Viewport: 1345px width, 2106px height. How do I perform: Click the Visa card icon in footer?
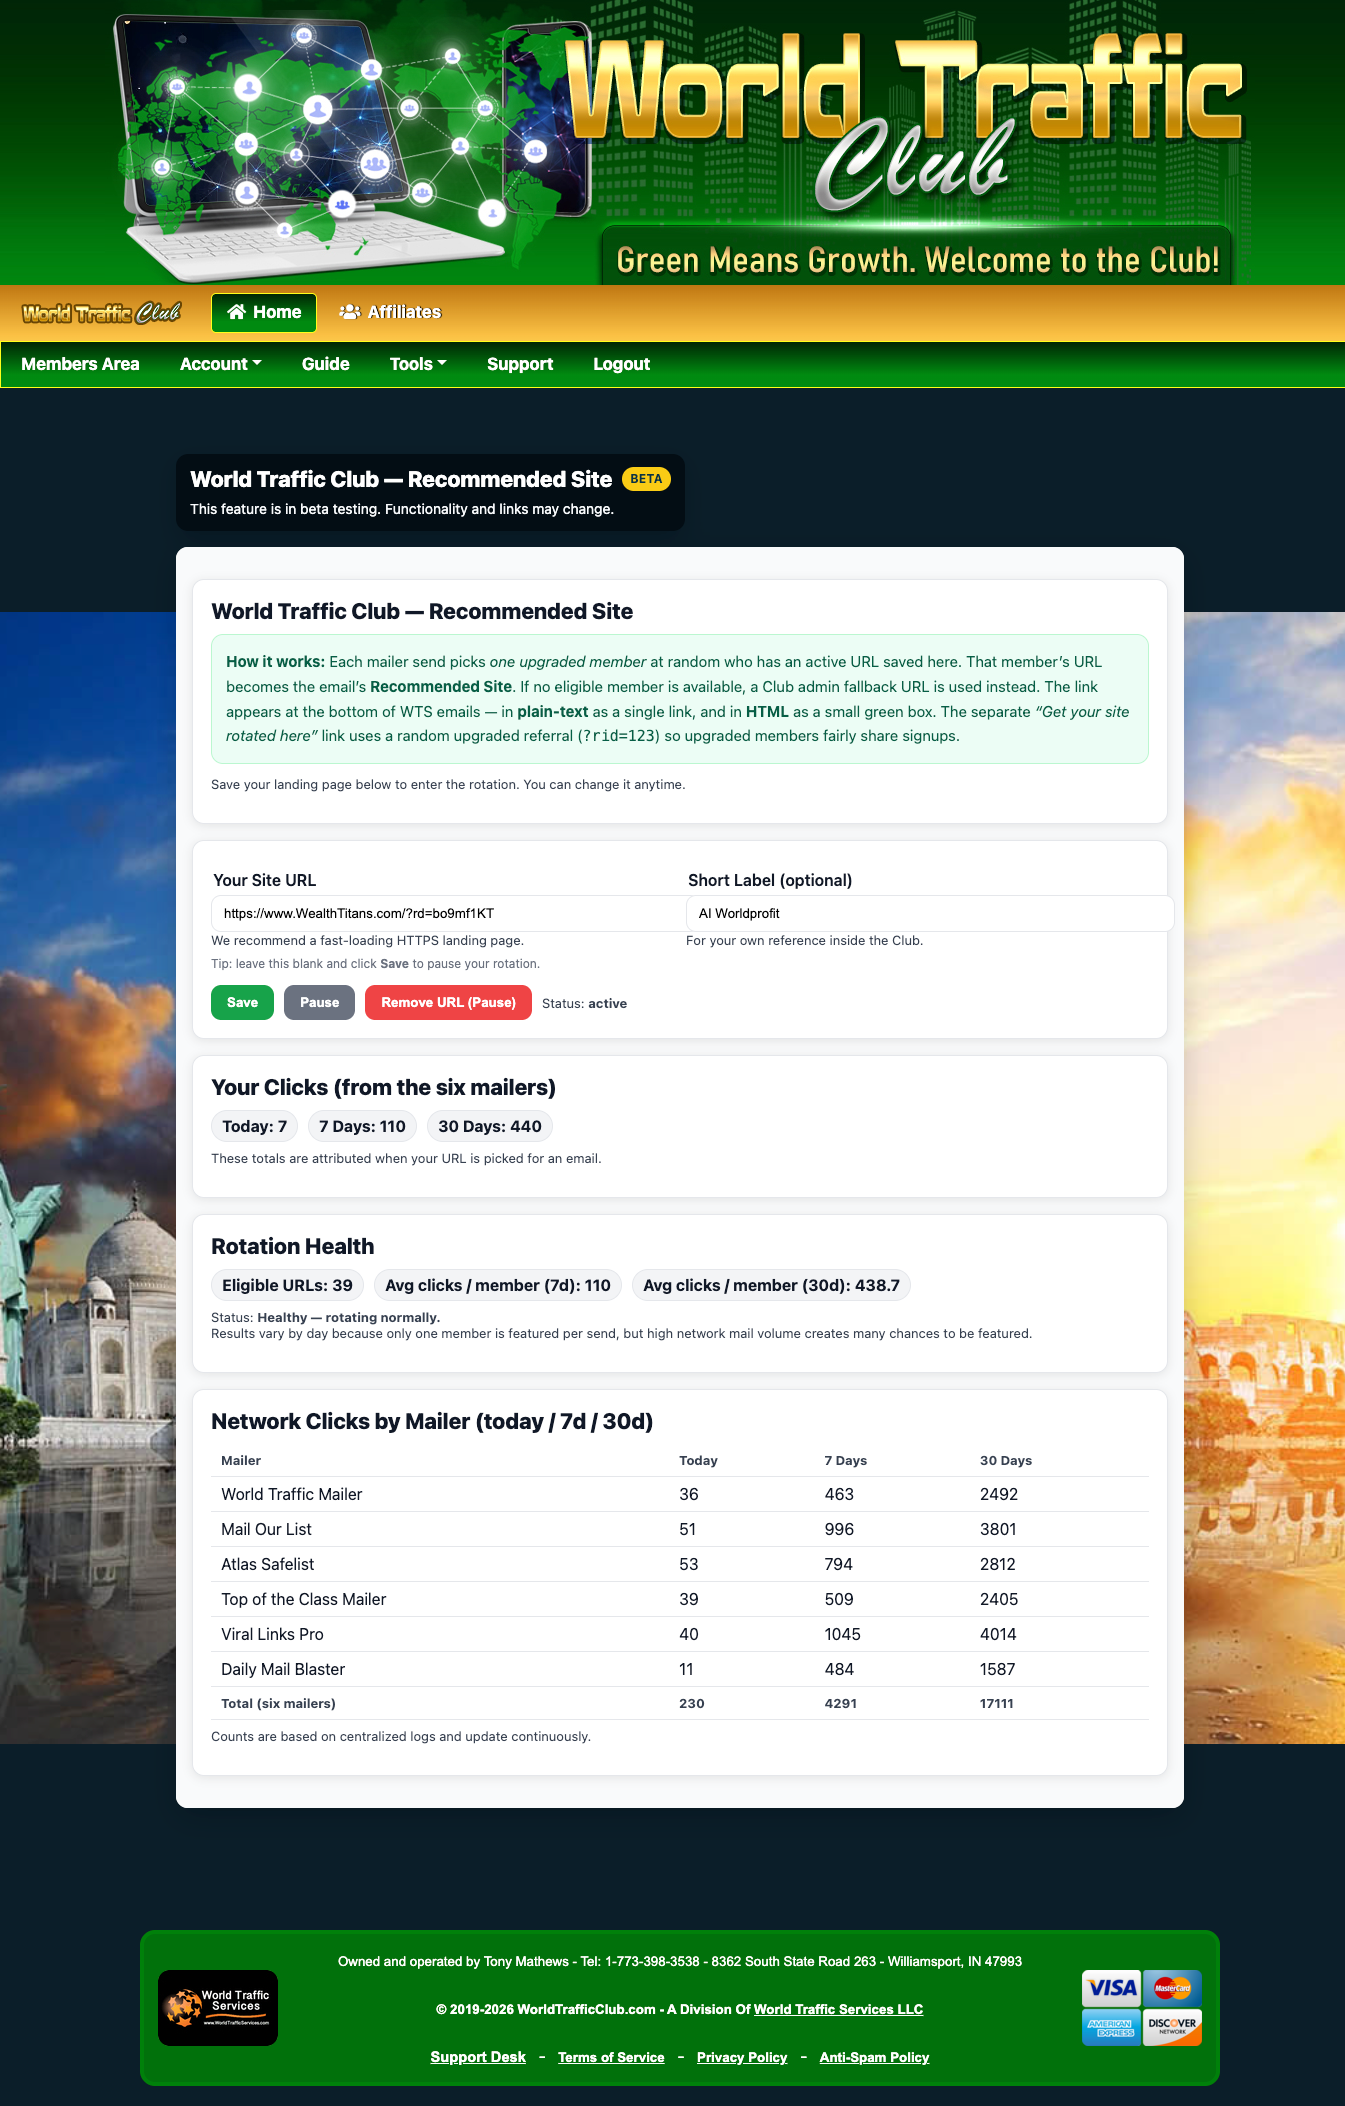tap(1111, 1988)
